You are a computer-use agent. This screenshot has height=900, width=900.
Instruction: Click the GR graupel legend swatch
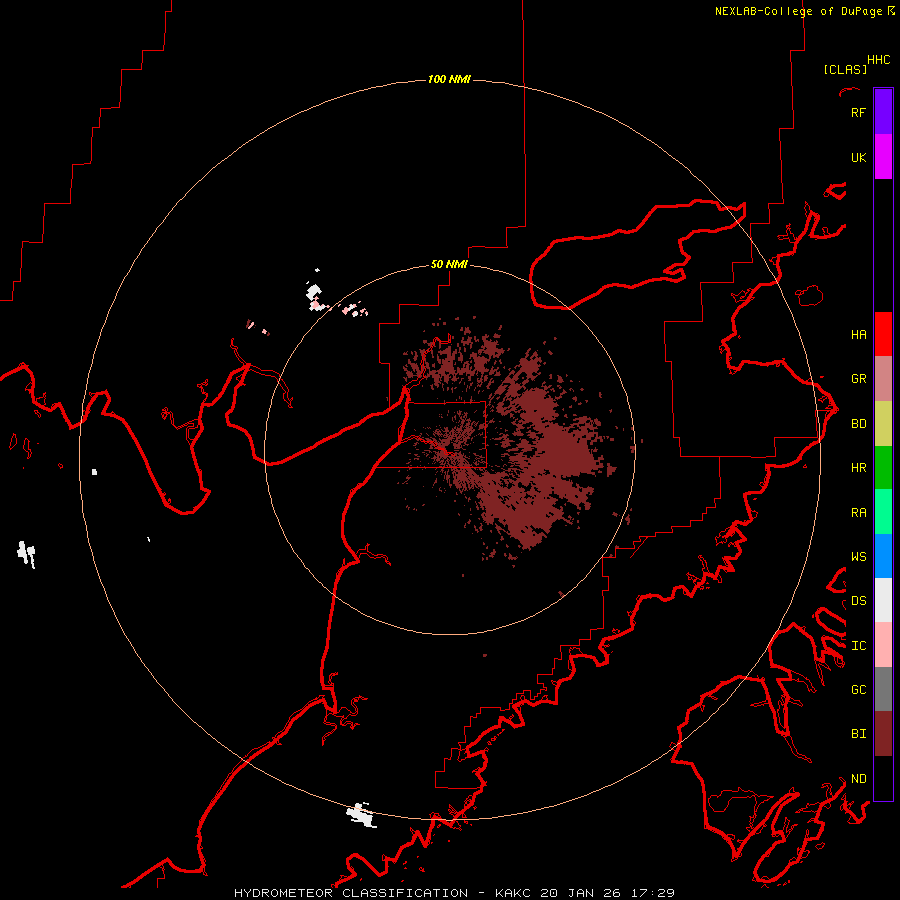[883, 378]
